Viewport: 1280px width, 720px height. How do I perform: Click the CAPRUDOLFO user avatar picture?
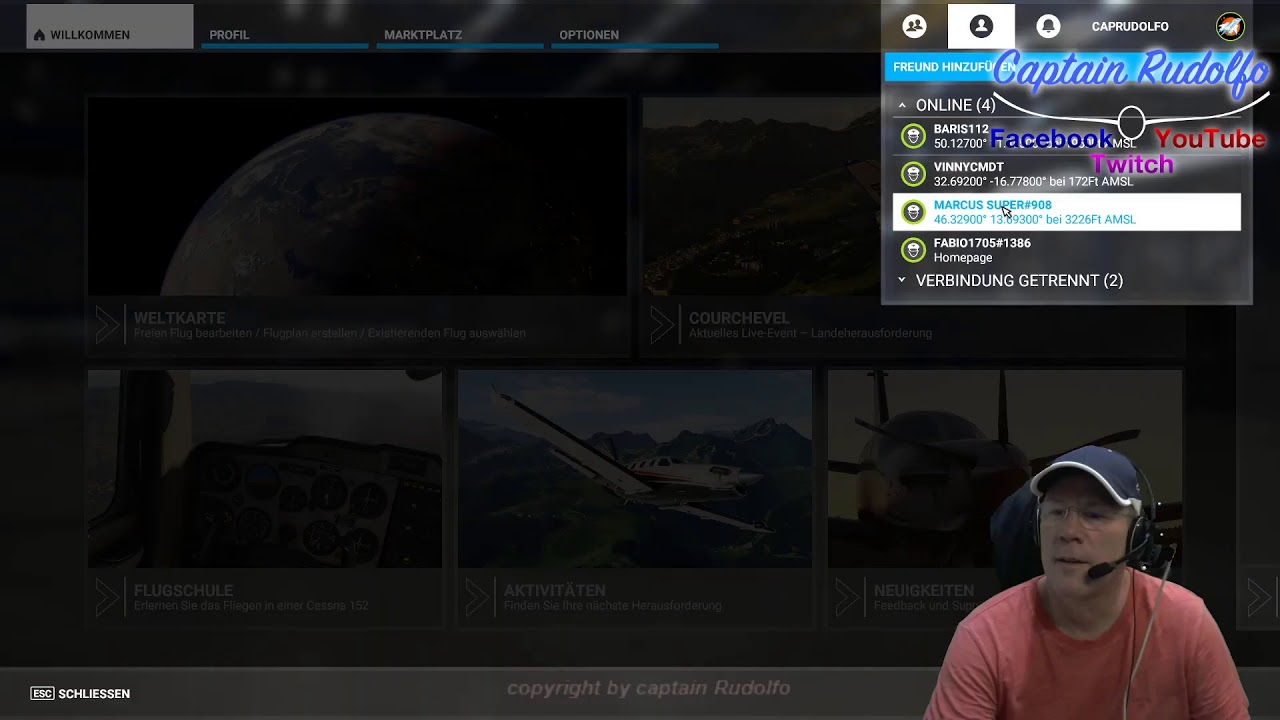point(1230,27)
